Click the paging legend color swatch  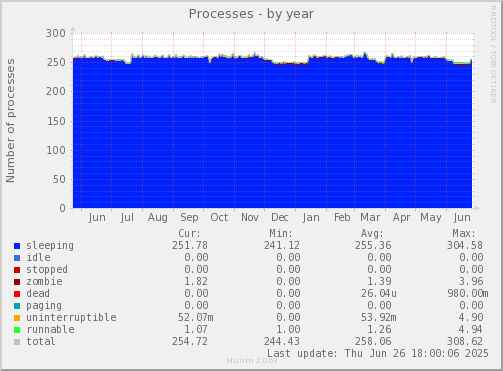(17, 306)
